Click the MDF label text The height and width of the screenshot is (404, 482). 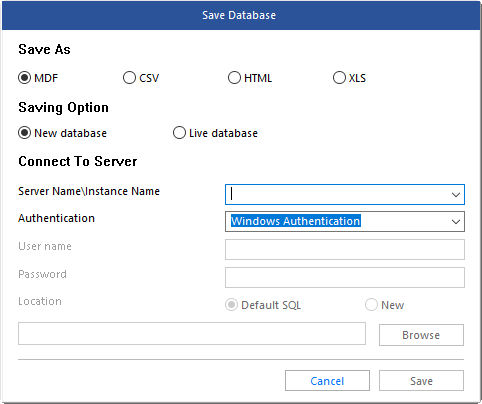(46, 78)
